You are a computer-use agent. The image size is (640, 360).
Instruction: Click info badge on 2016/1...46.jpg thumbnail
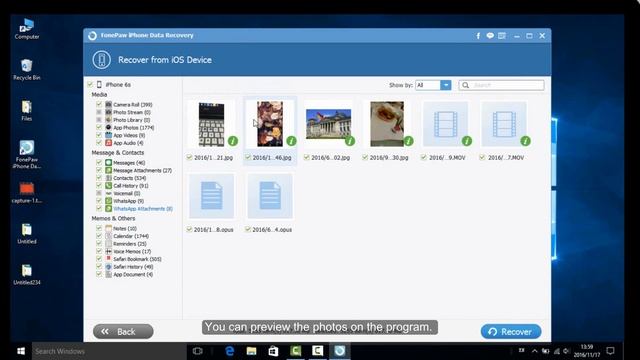[291, 141]
